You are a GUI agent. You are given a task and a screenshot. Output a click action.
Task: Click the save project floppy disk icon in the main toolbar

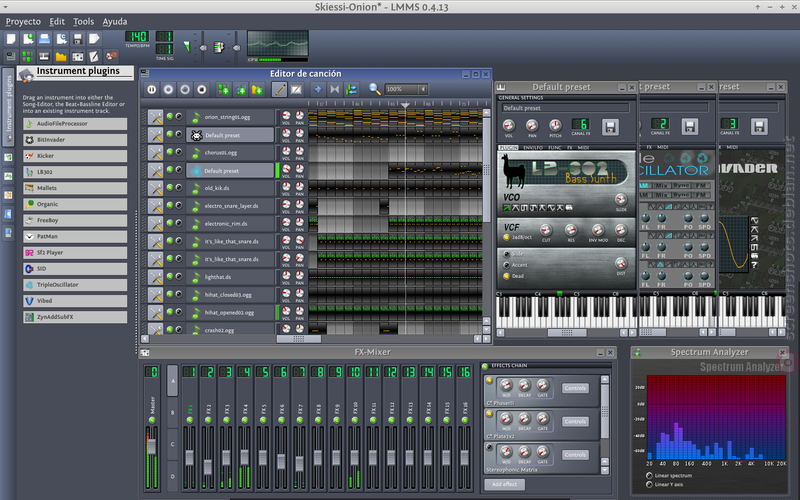(78, 39)
